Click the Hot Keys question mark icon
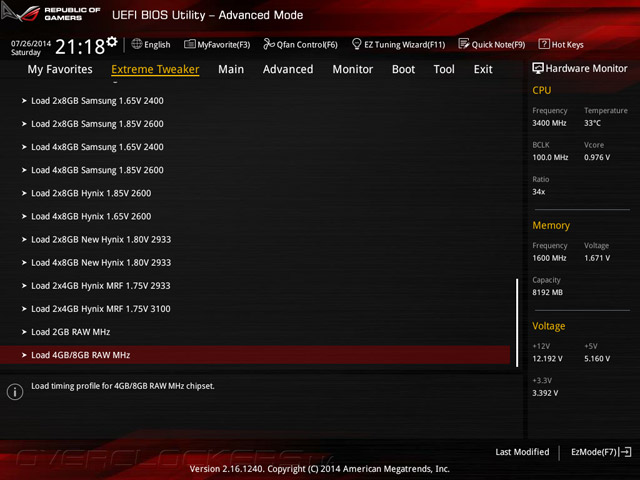The image size is (640, 480). coord(544,44)
